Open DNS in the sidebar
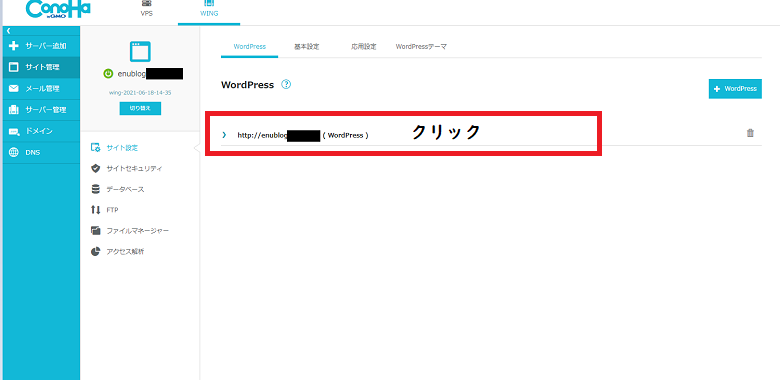This screenshot has width=780, height=380. pyautogui.click(x=40, y=152)
